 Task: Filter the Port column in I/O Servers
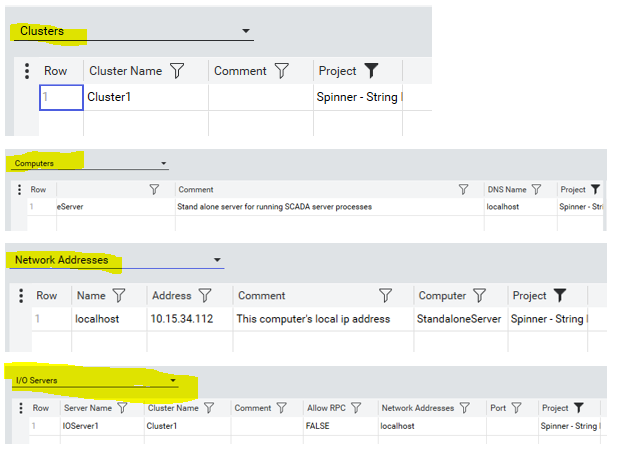[x=516, y=408]
